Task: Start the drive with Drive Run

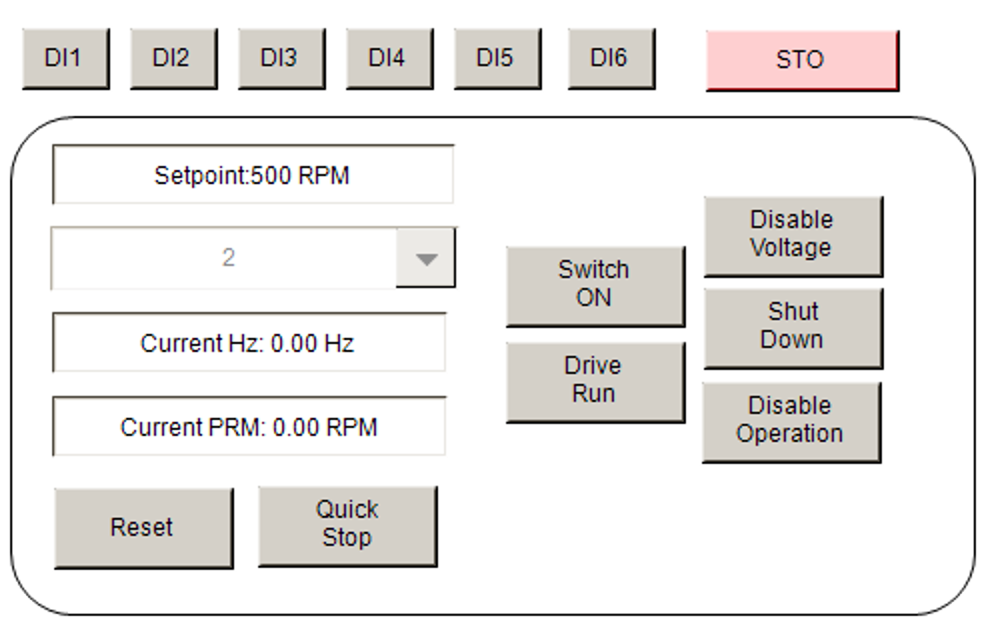Action: [x=595, y=383]
